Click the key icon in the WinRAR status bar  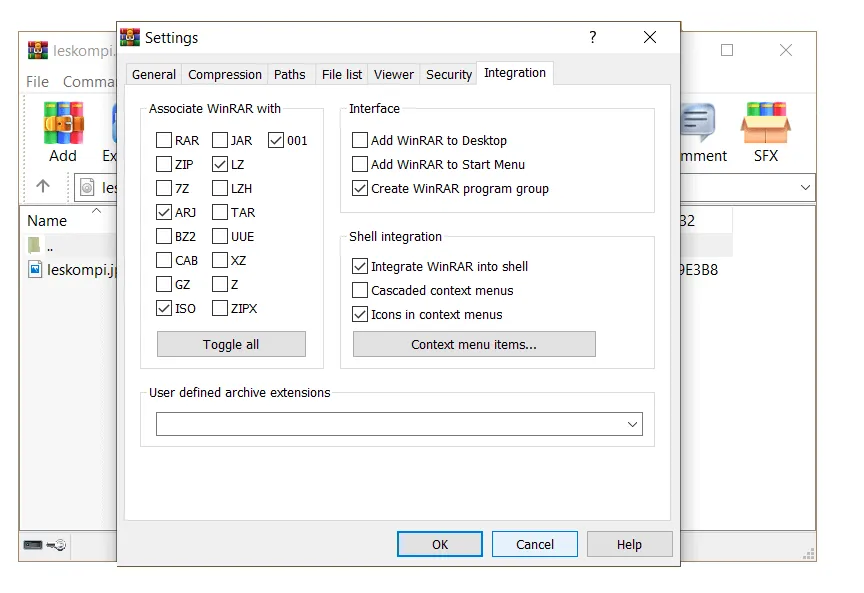[x=56, y=545]
